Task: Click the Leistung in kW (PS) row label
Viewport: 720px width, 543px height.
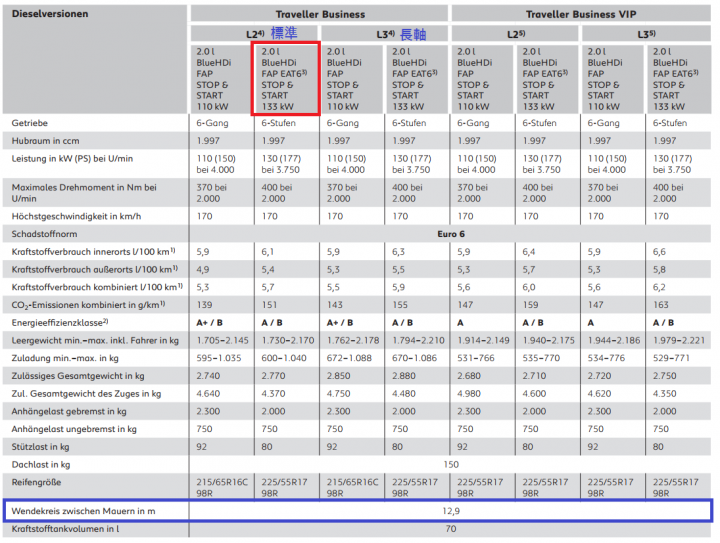Action: click(72, 159)
